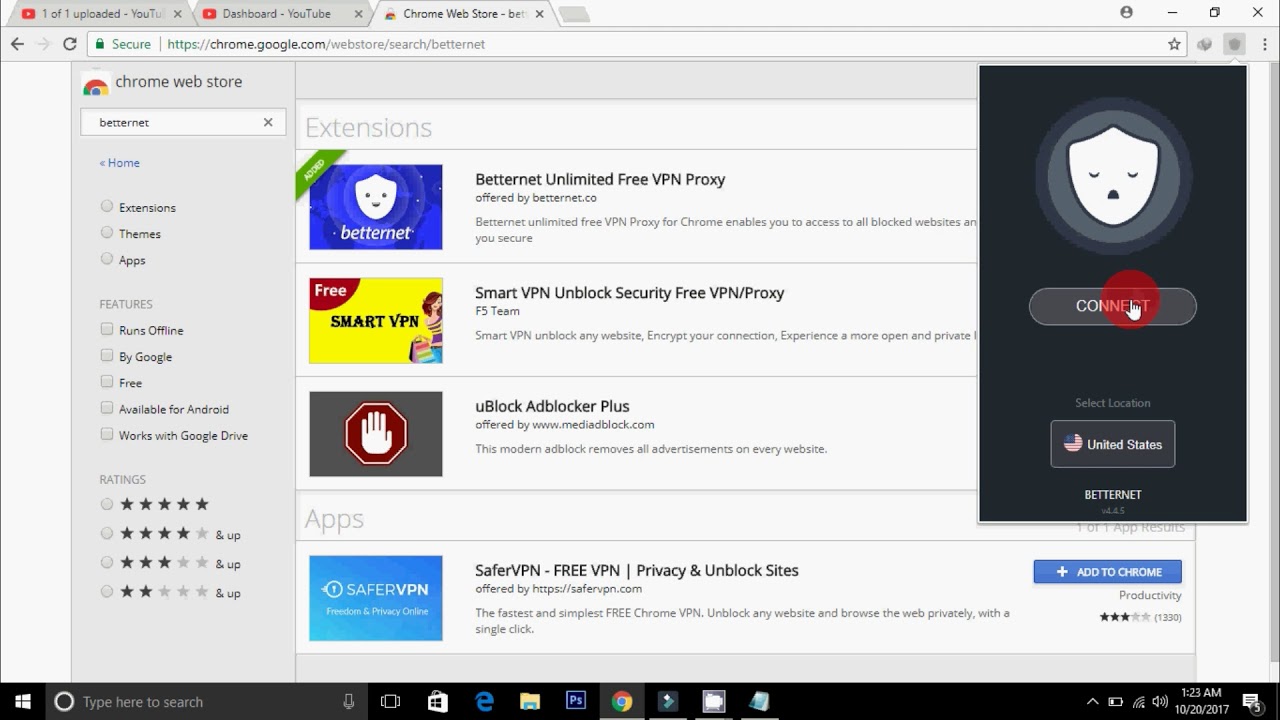Tick the Works with Google Drive checkbox
The height and width of the screenshot is (720, 1280).
pos(107,434)
